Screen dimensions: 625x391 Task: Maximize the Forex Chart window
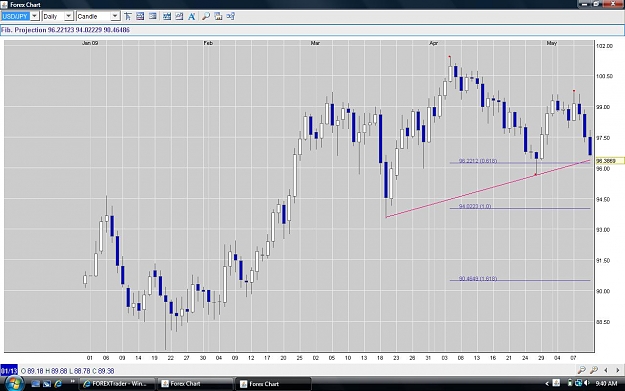coord(597,4)
